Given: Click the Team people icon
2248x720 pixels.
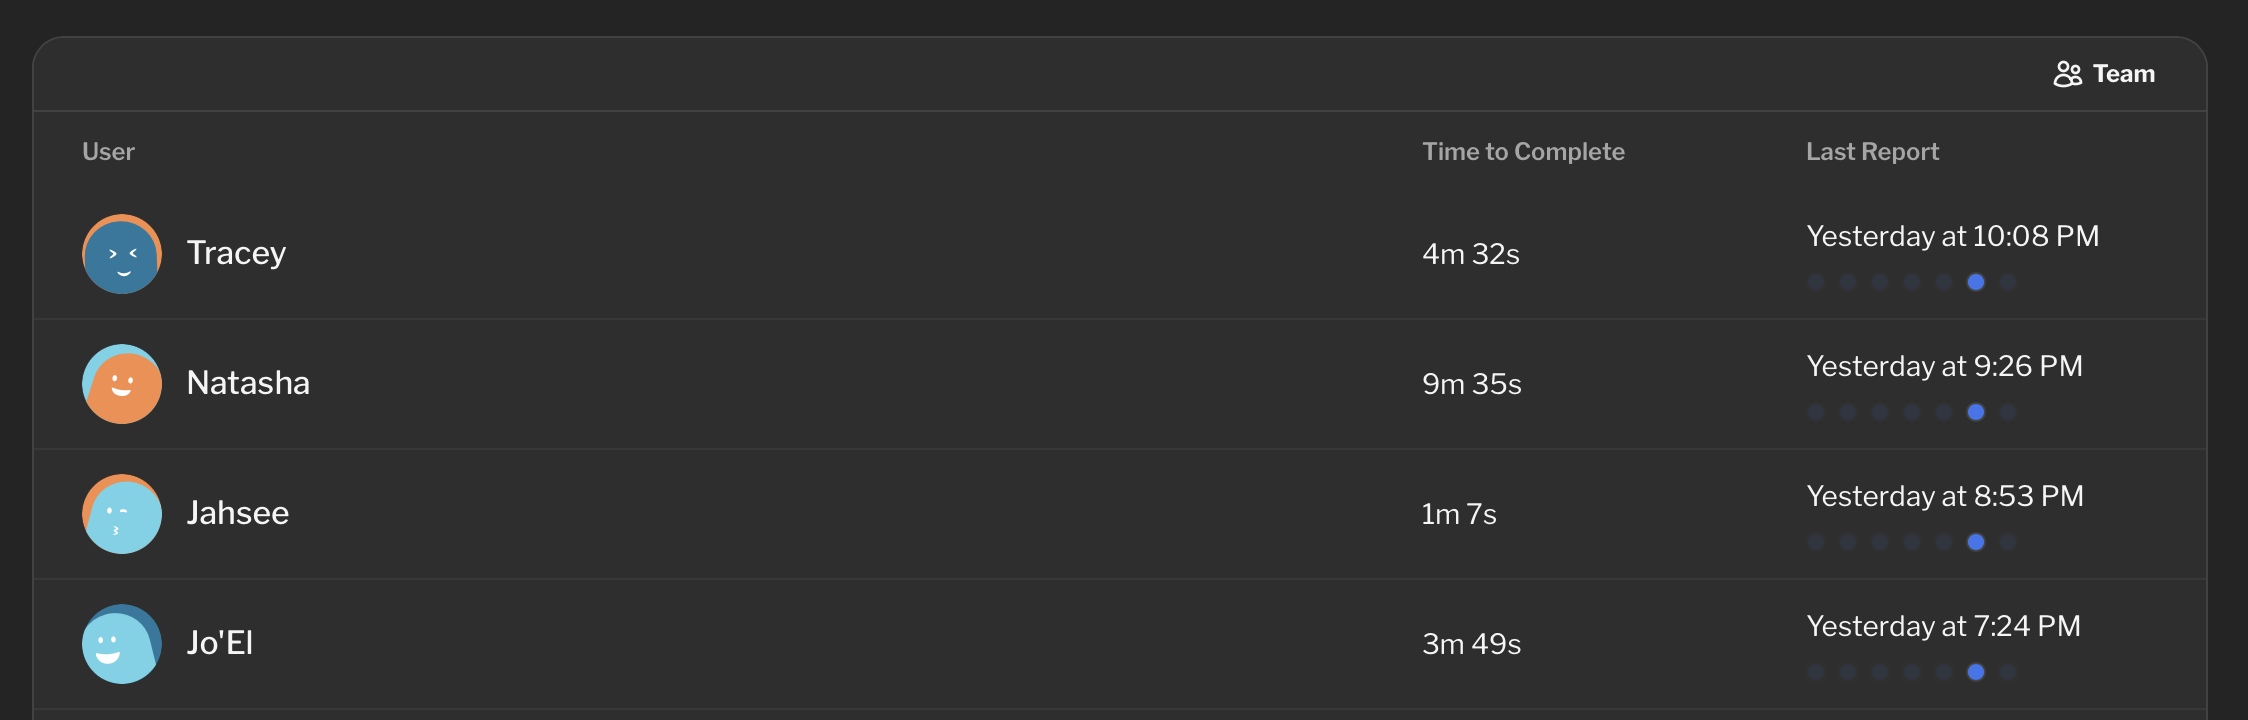Looking at the screenshot, I should pos(2067,74).
